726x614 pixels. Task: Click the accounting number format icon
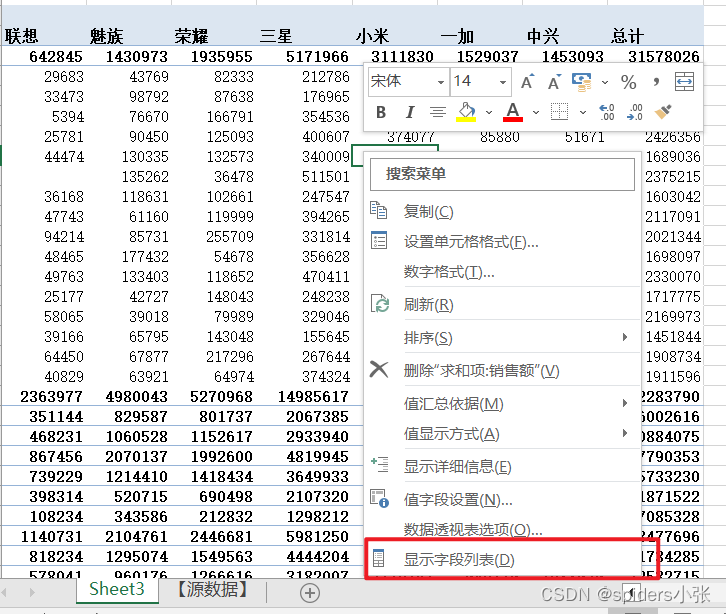(582, 82)
